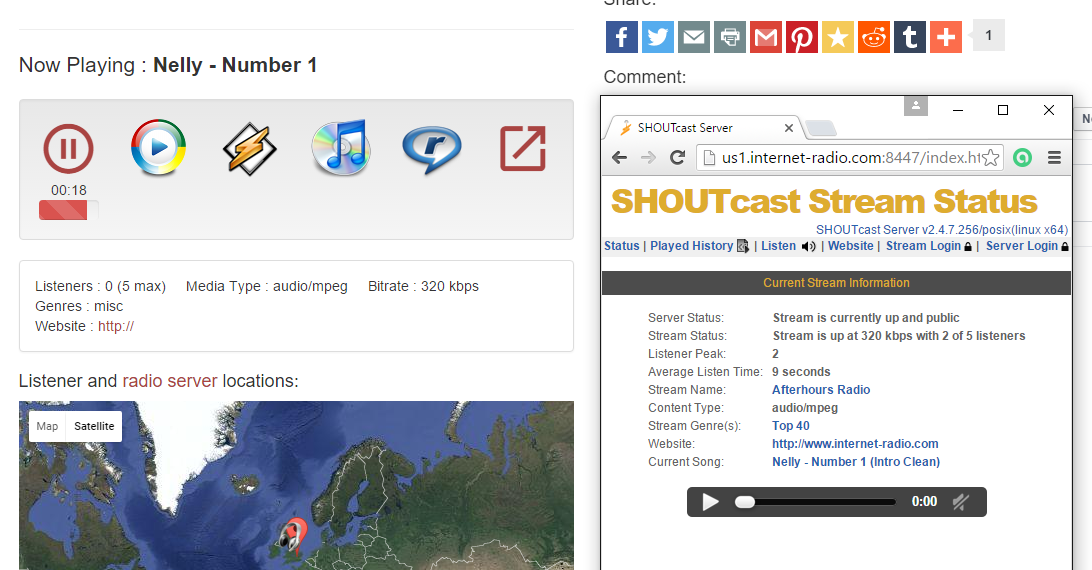Open stream in Winamp player
1092x570 pixels.
pyautogui.click(x=249, y=148)
